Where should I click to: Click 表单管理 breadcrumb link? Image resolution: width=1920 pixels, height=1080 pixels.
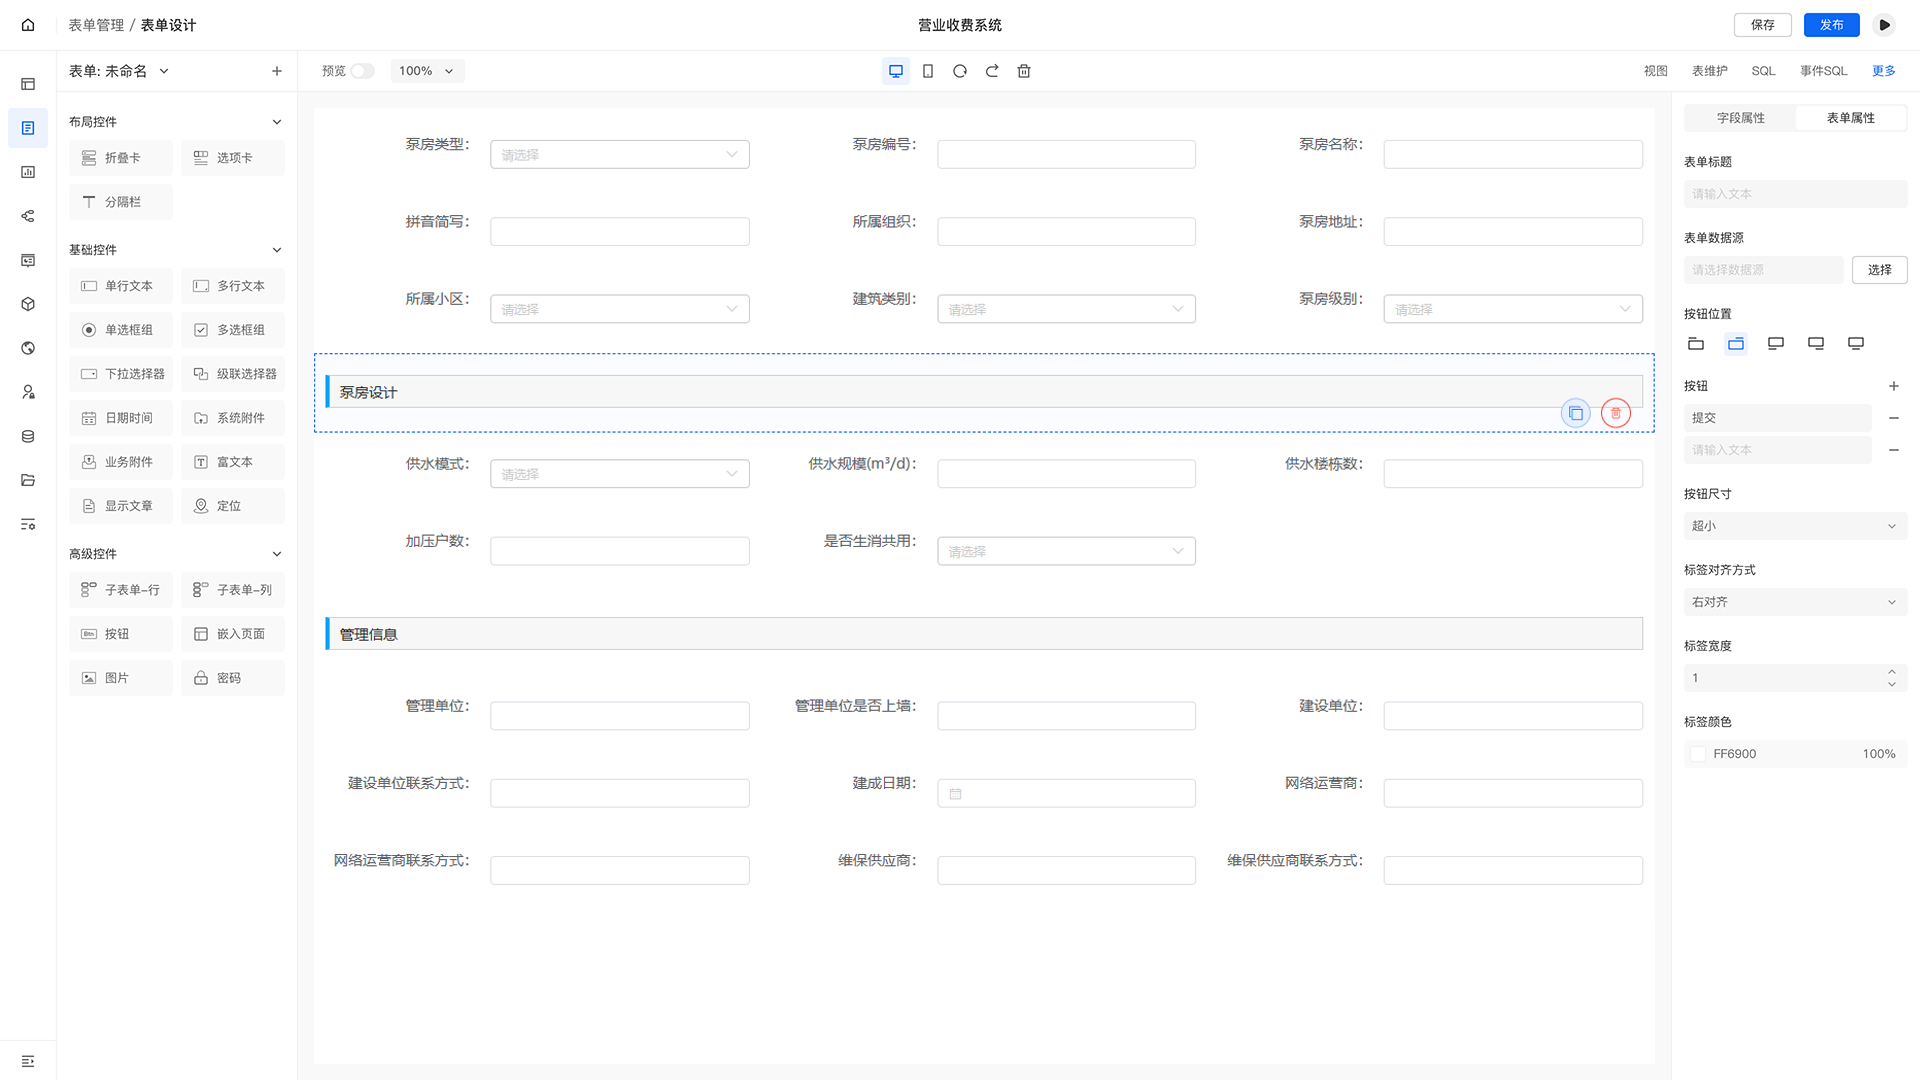click(x=96, y=25)
